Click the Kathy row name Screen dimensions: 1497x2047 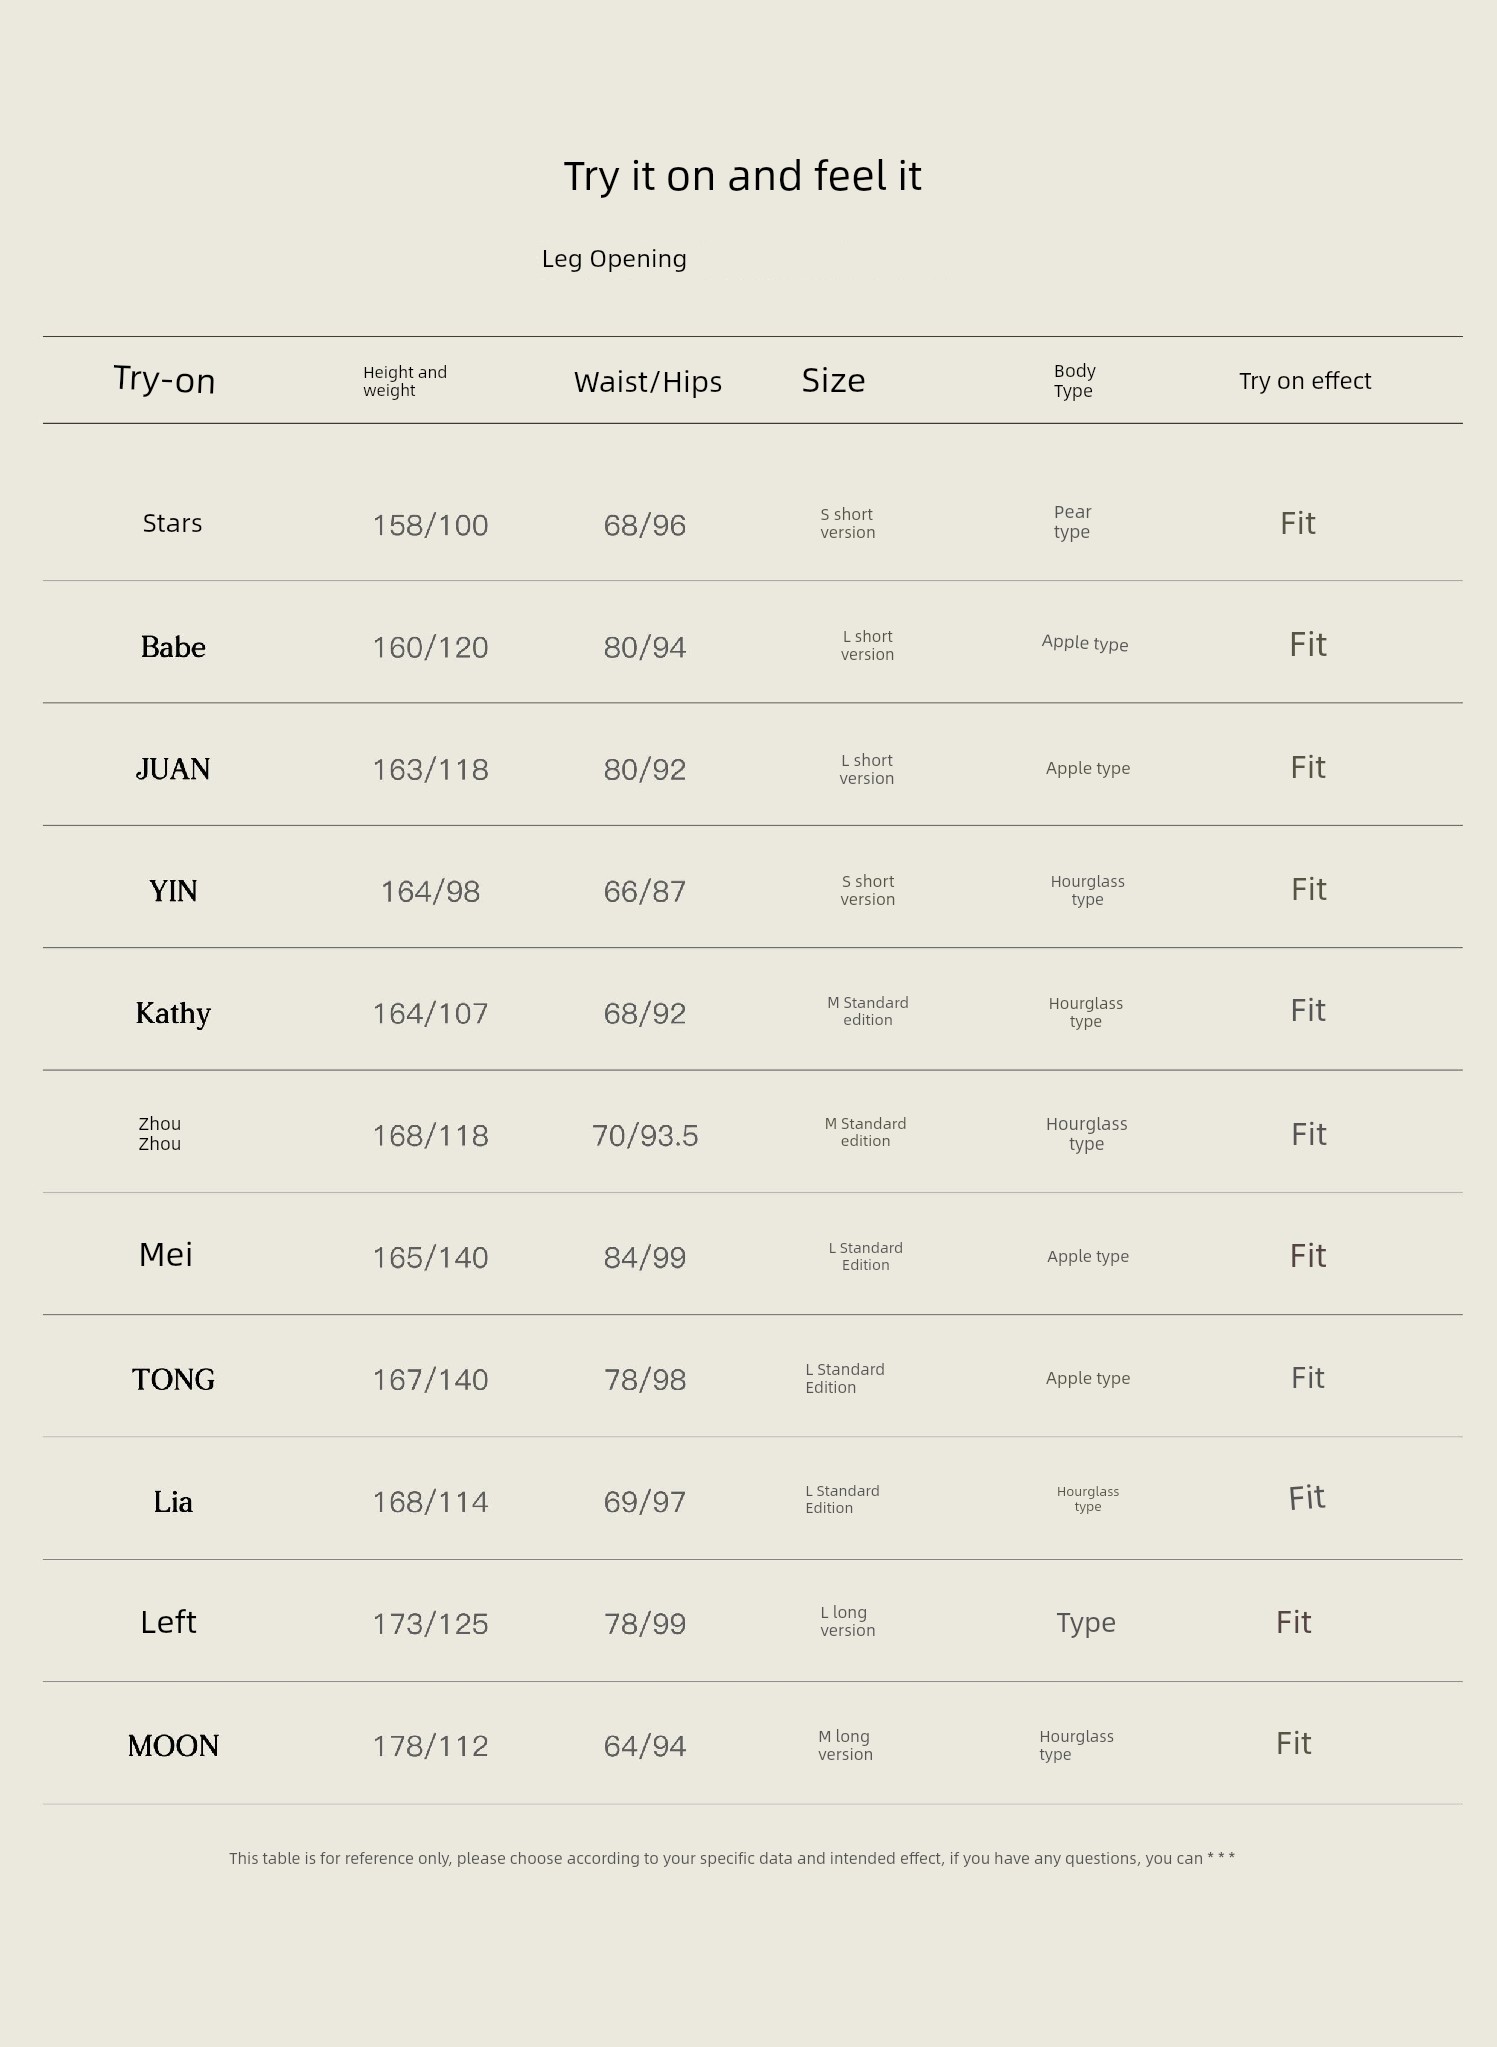(x=173, y=1013)
